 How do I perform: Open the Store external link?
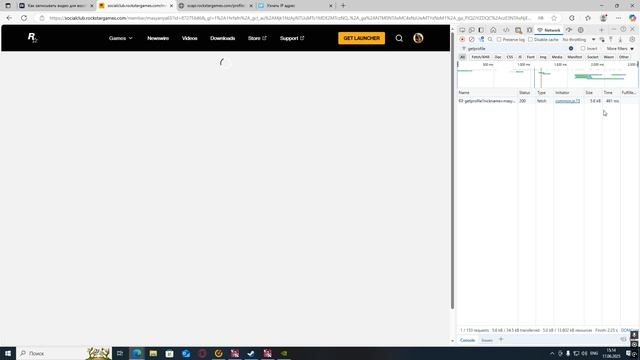[257, 38]
